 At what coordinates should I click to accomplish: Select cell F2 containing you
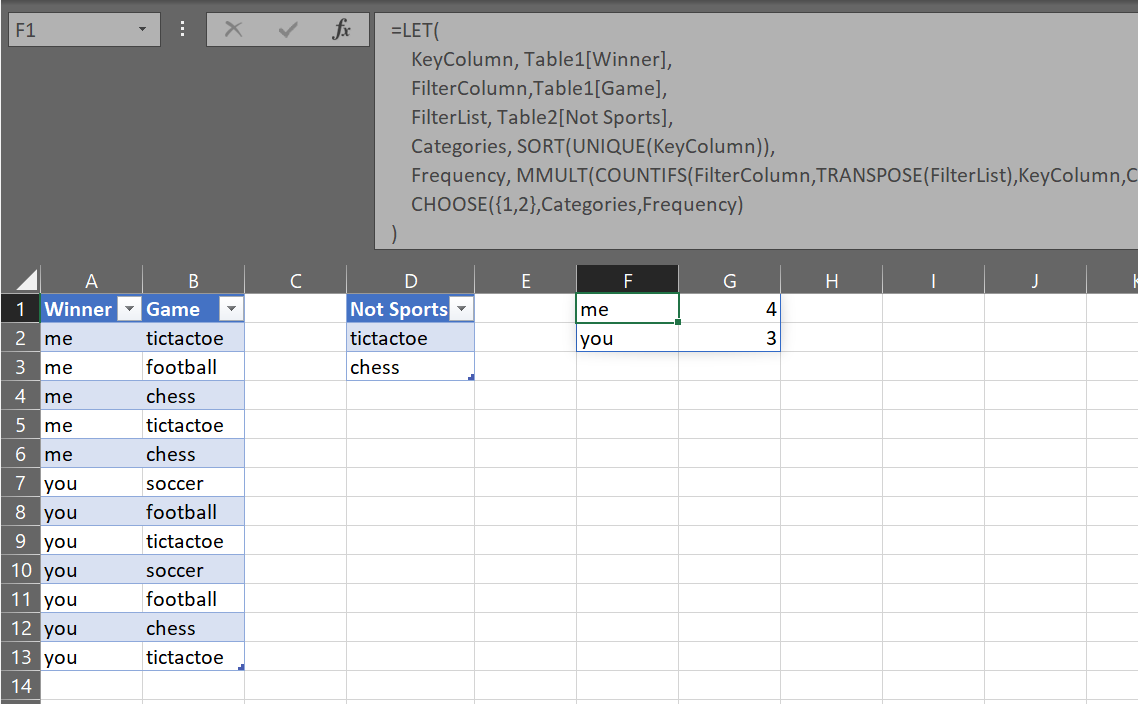pyautogui.click(x=628, y=338)
